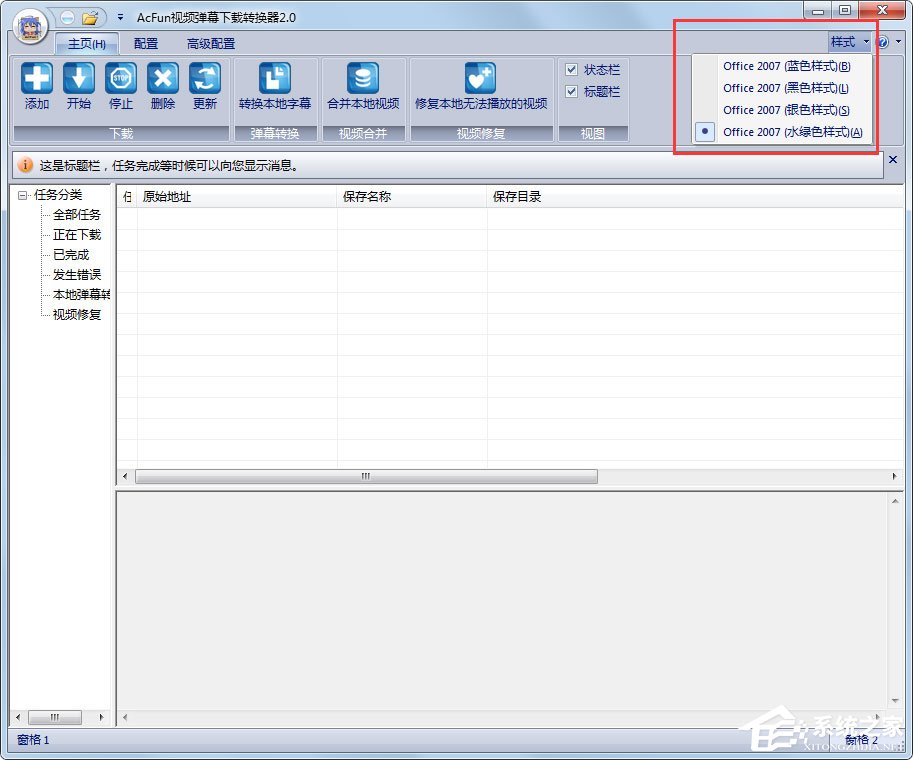Select 视频修复 in the task tree

[x=77, y=314]
